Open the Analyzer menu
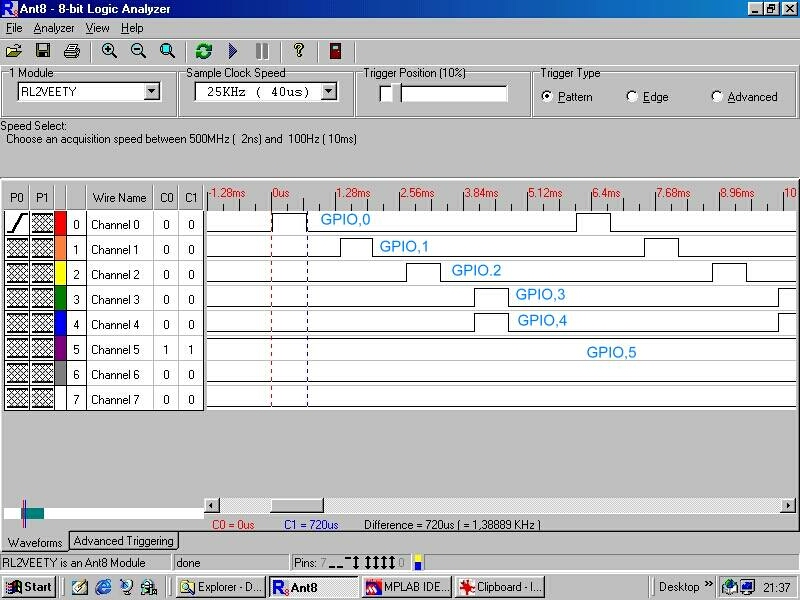Viewport: 800px width, 600px height. [54, 28]
